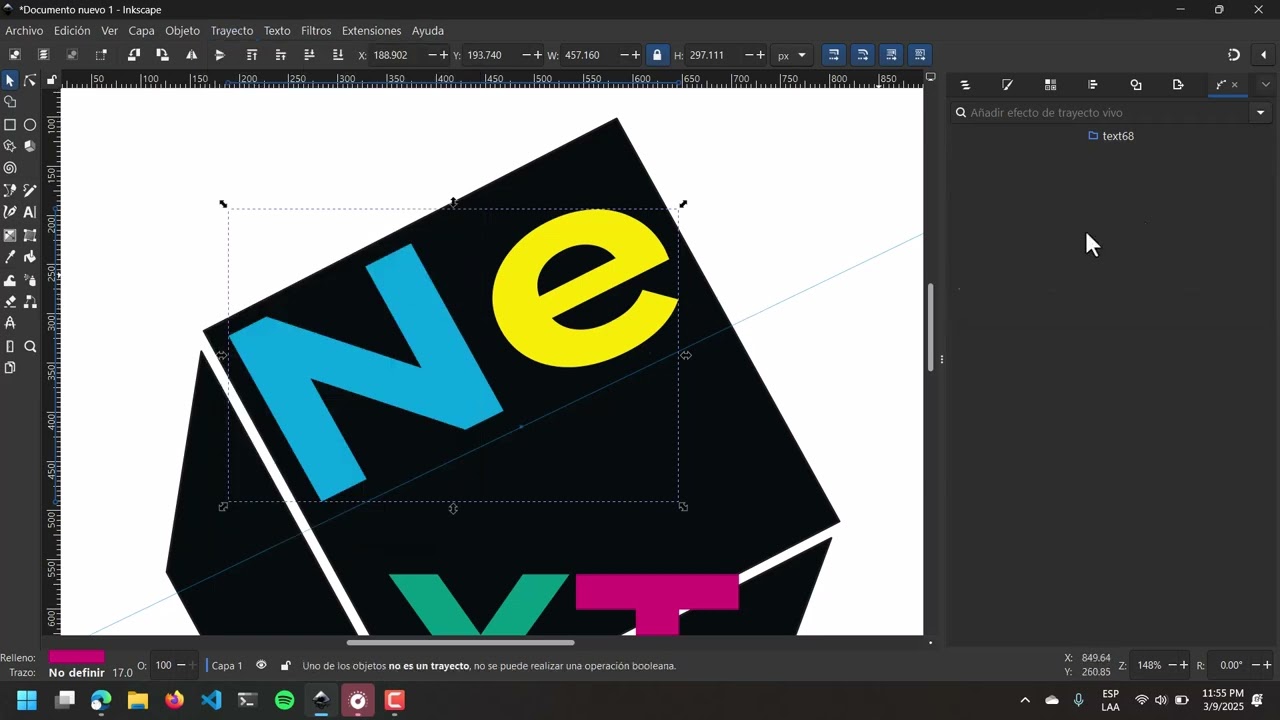
Task: Select the Star and polygon tool
Action: point(10,146)
